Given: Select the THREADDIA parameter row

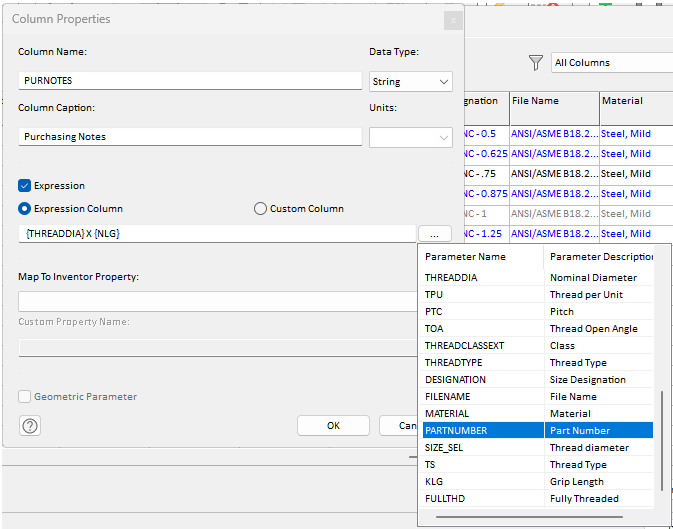Looking at the screenshot, I should 538,278.
